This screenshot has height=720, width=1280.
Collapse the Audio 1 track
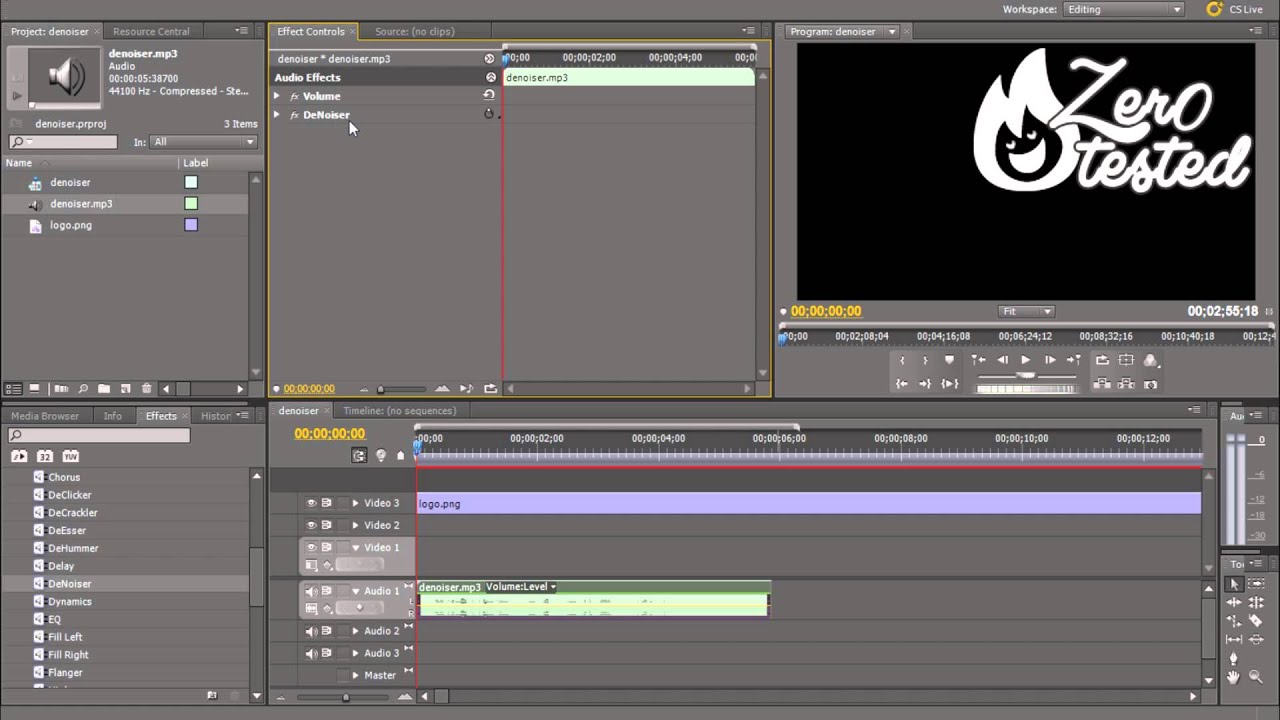click(x=355, y=591)
